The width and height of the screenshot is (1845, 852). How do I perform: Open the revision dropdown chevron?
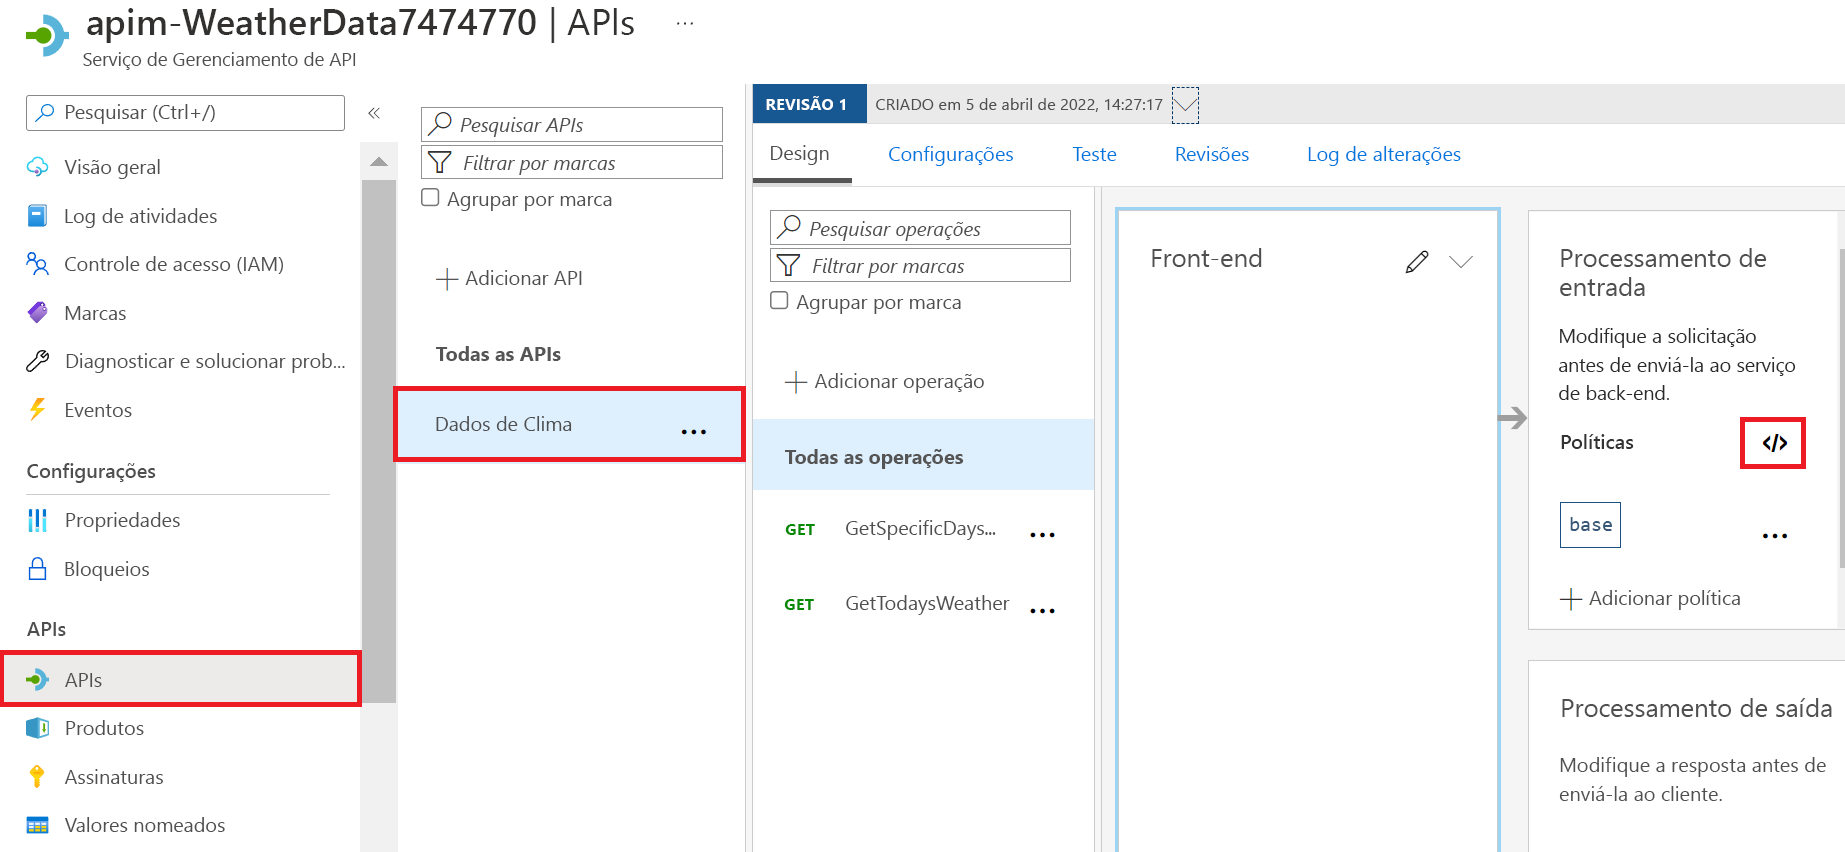coord(1185,104)
